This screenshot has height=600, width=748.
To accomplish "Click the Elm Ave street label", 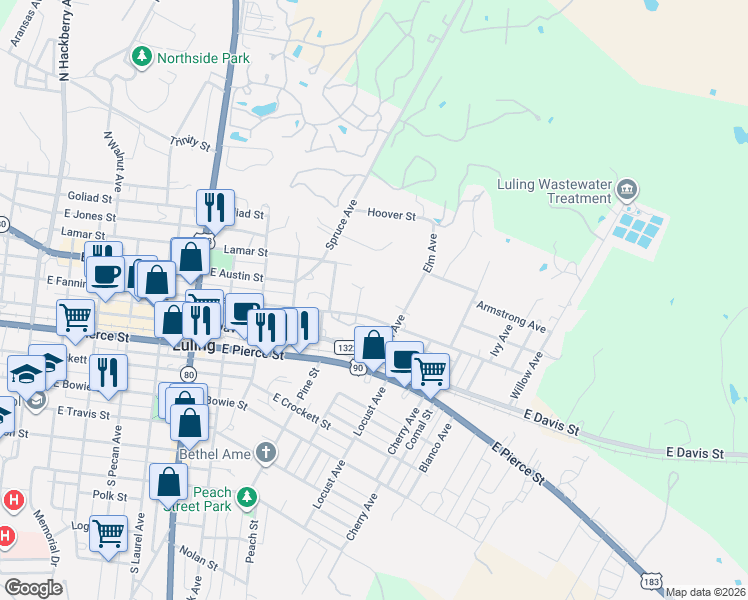I will click(x=430, y=253).
